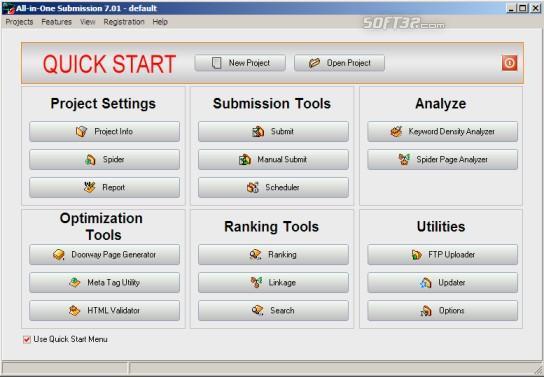Click the Meta Tag Utility label
544x377 pixels.
(x=113, y=283)
